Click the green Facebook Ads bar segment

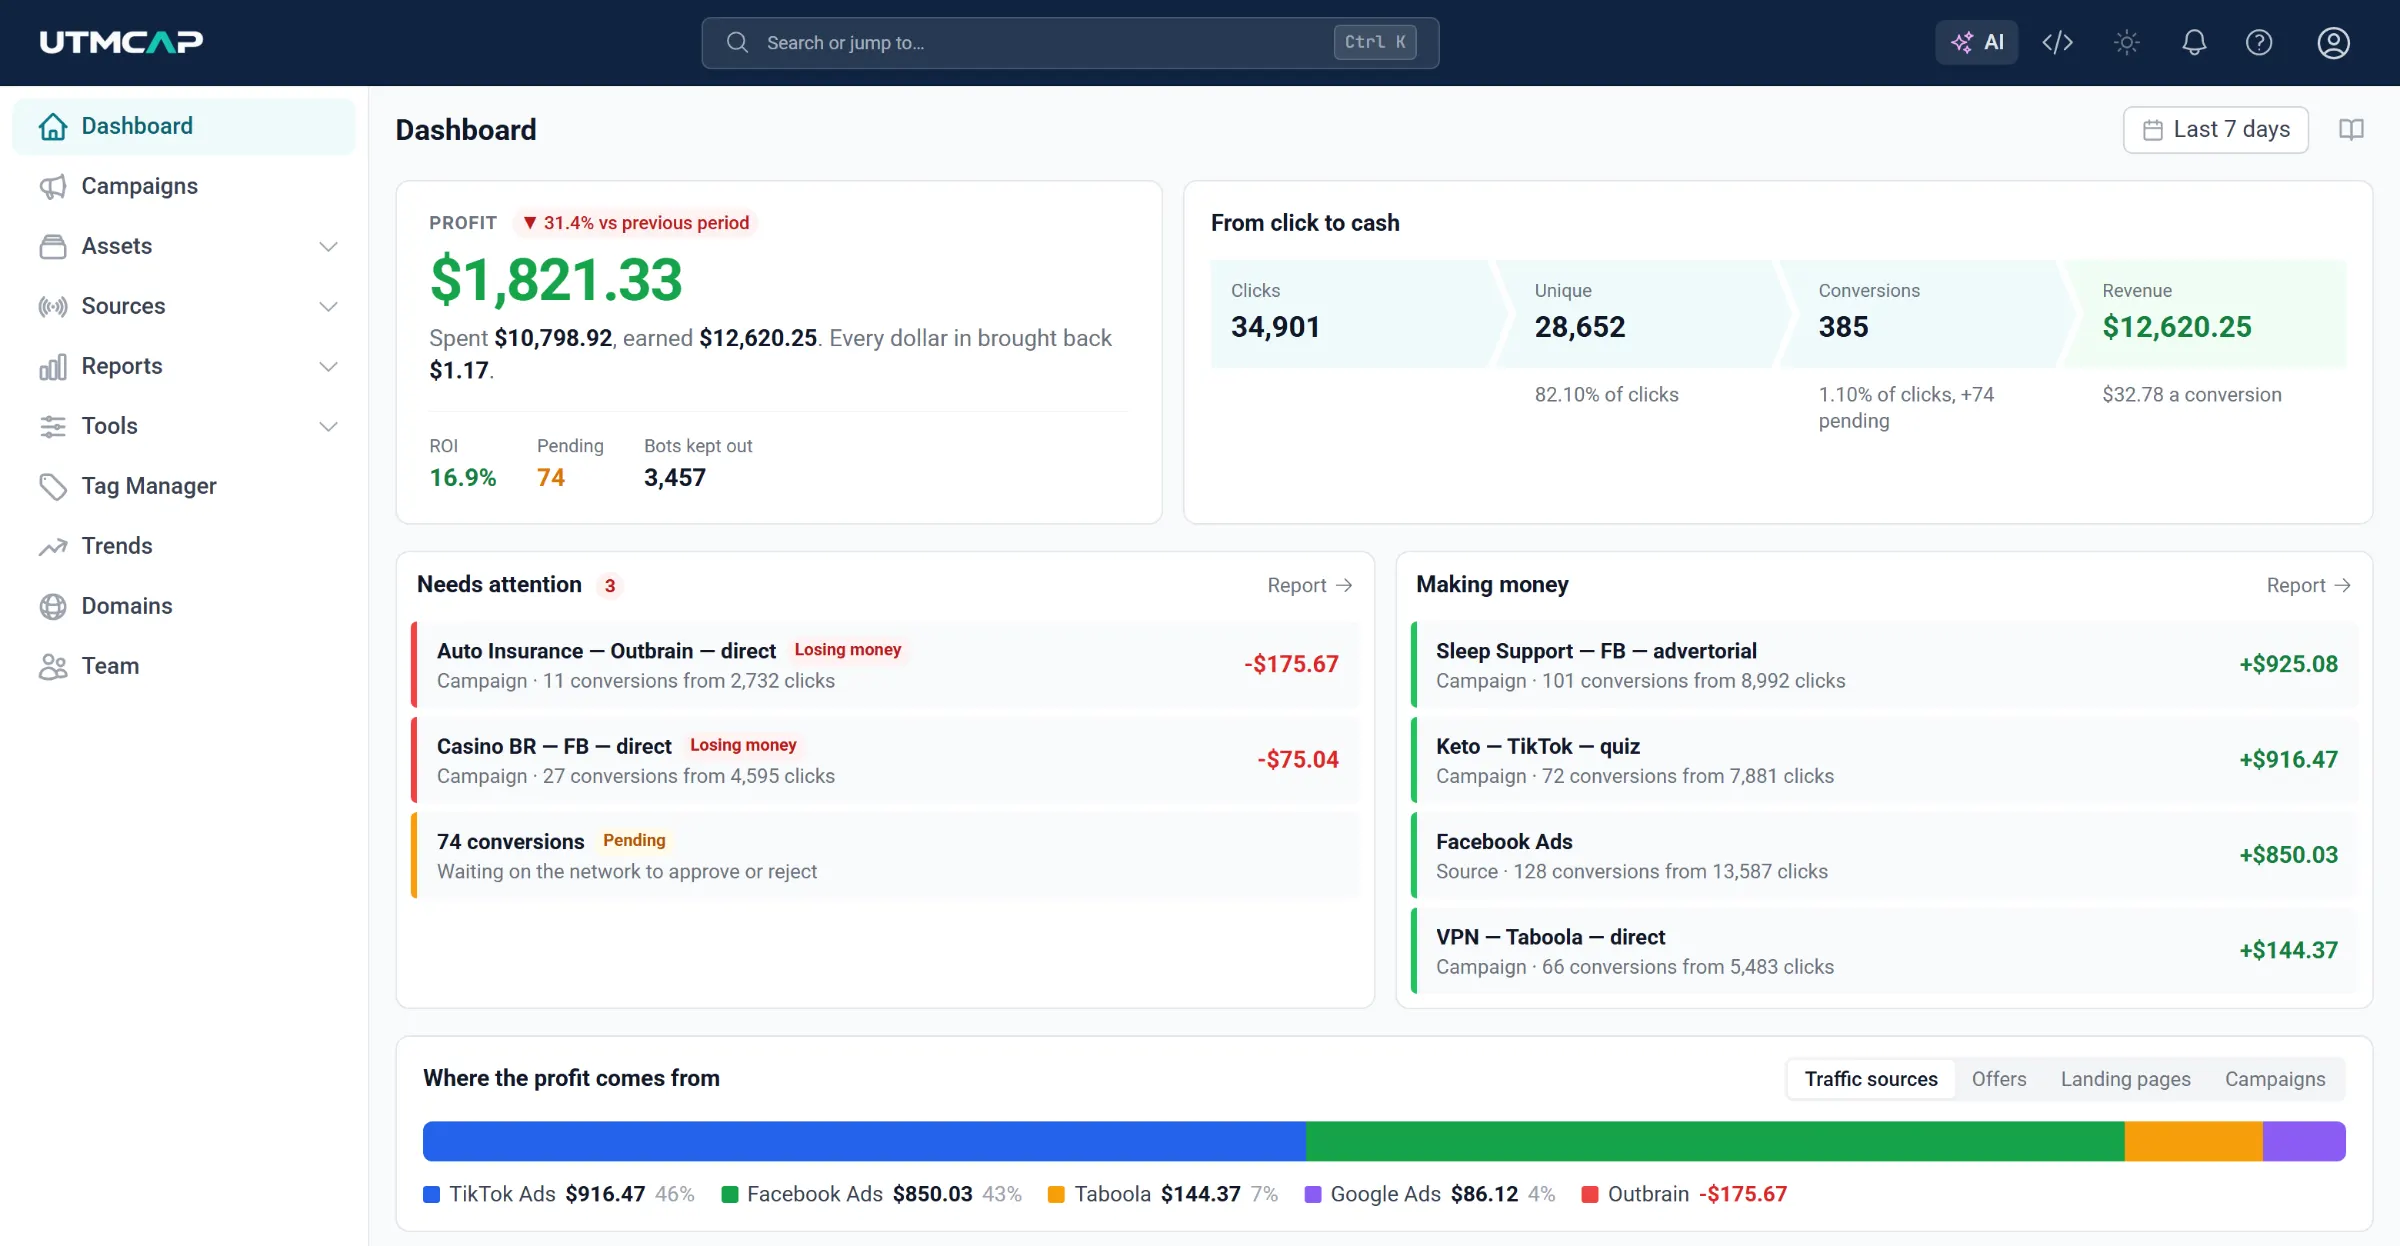[x=1715, y=1141]
